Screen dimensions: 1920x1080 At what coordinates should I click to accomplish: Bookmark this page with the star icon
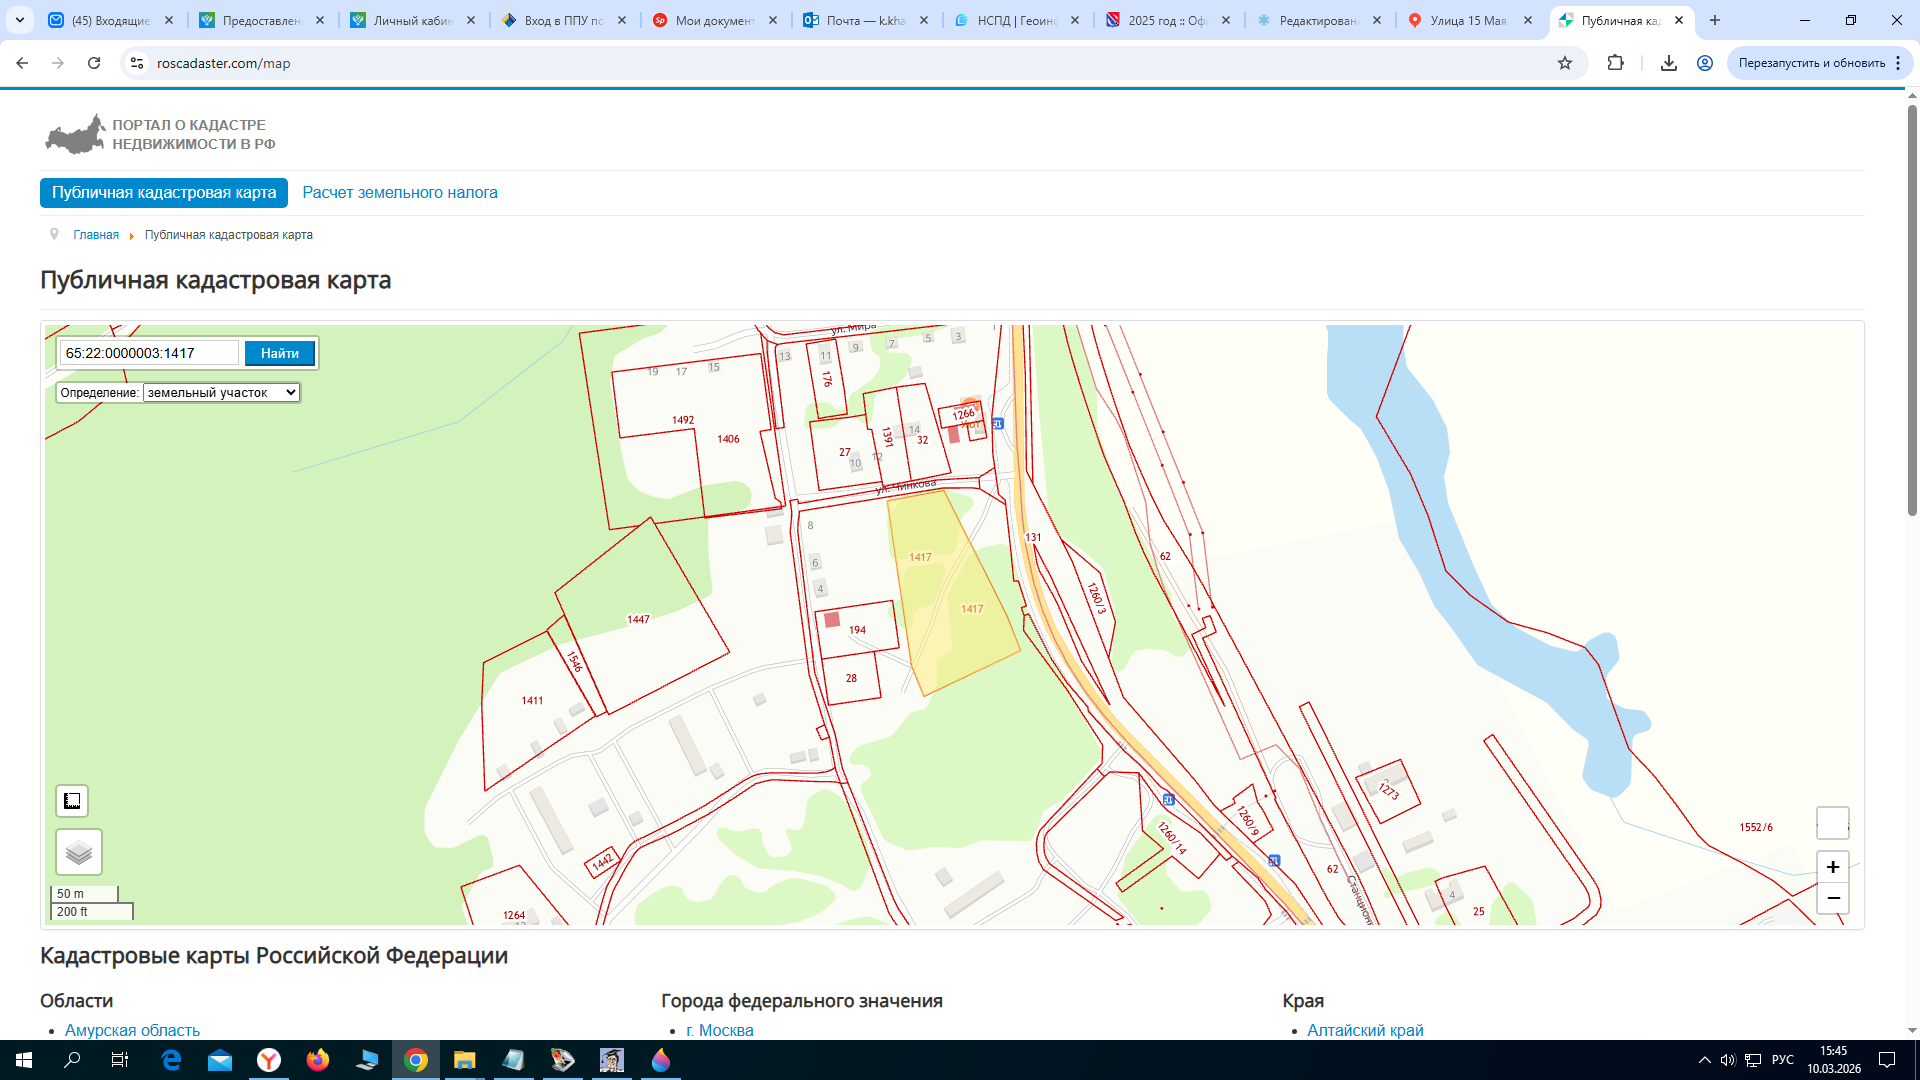point(1565,63)
